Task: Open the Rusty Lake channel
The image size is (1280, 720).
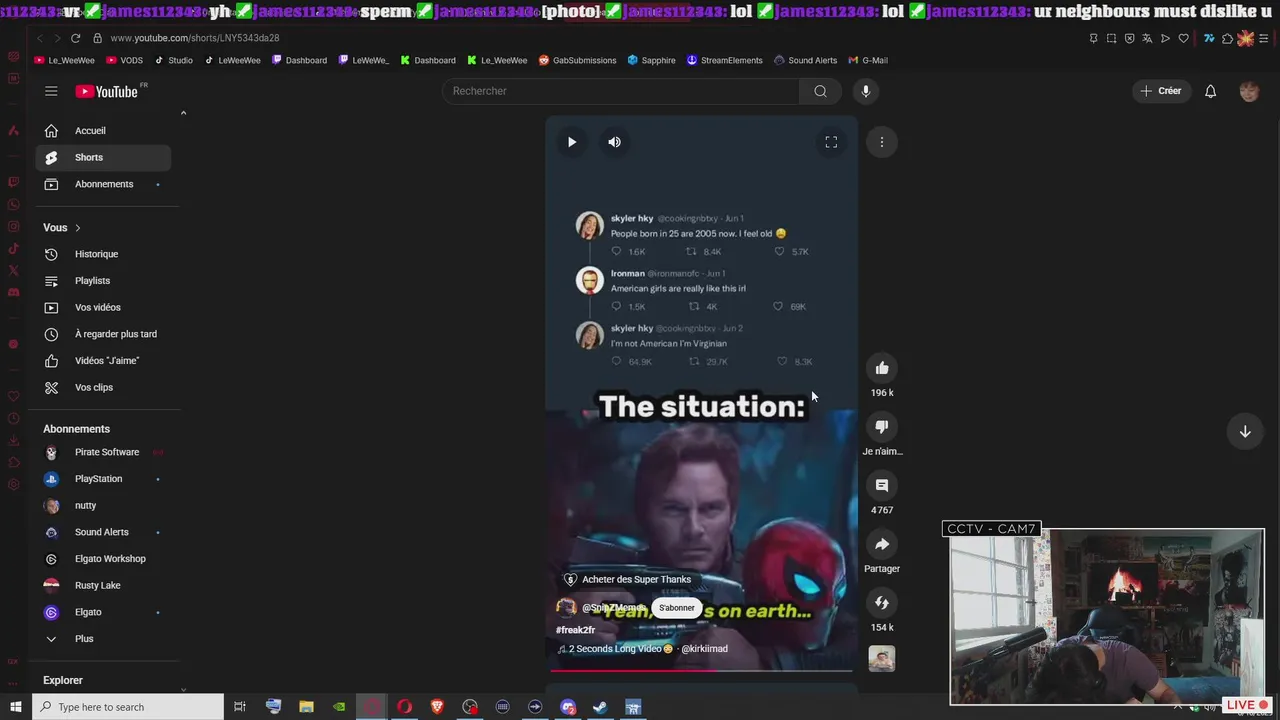Action: [103, 586]
